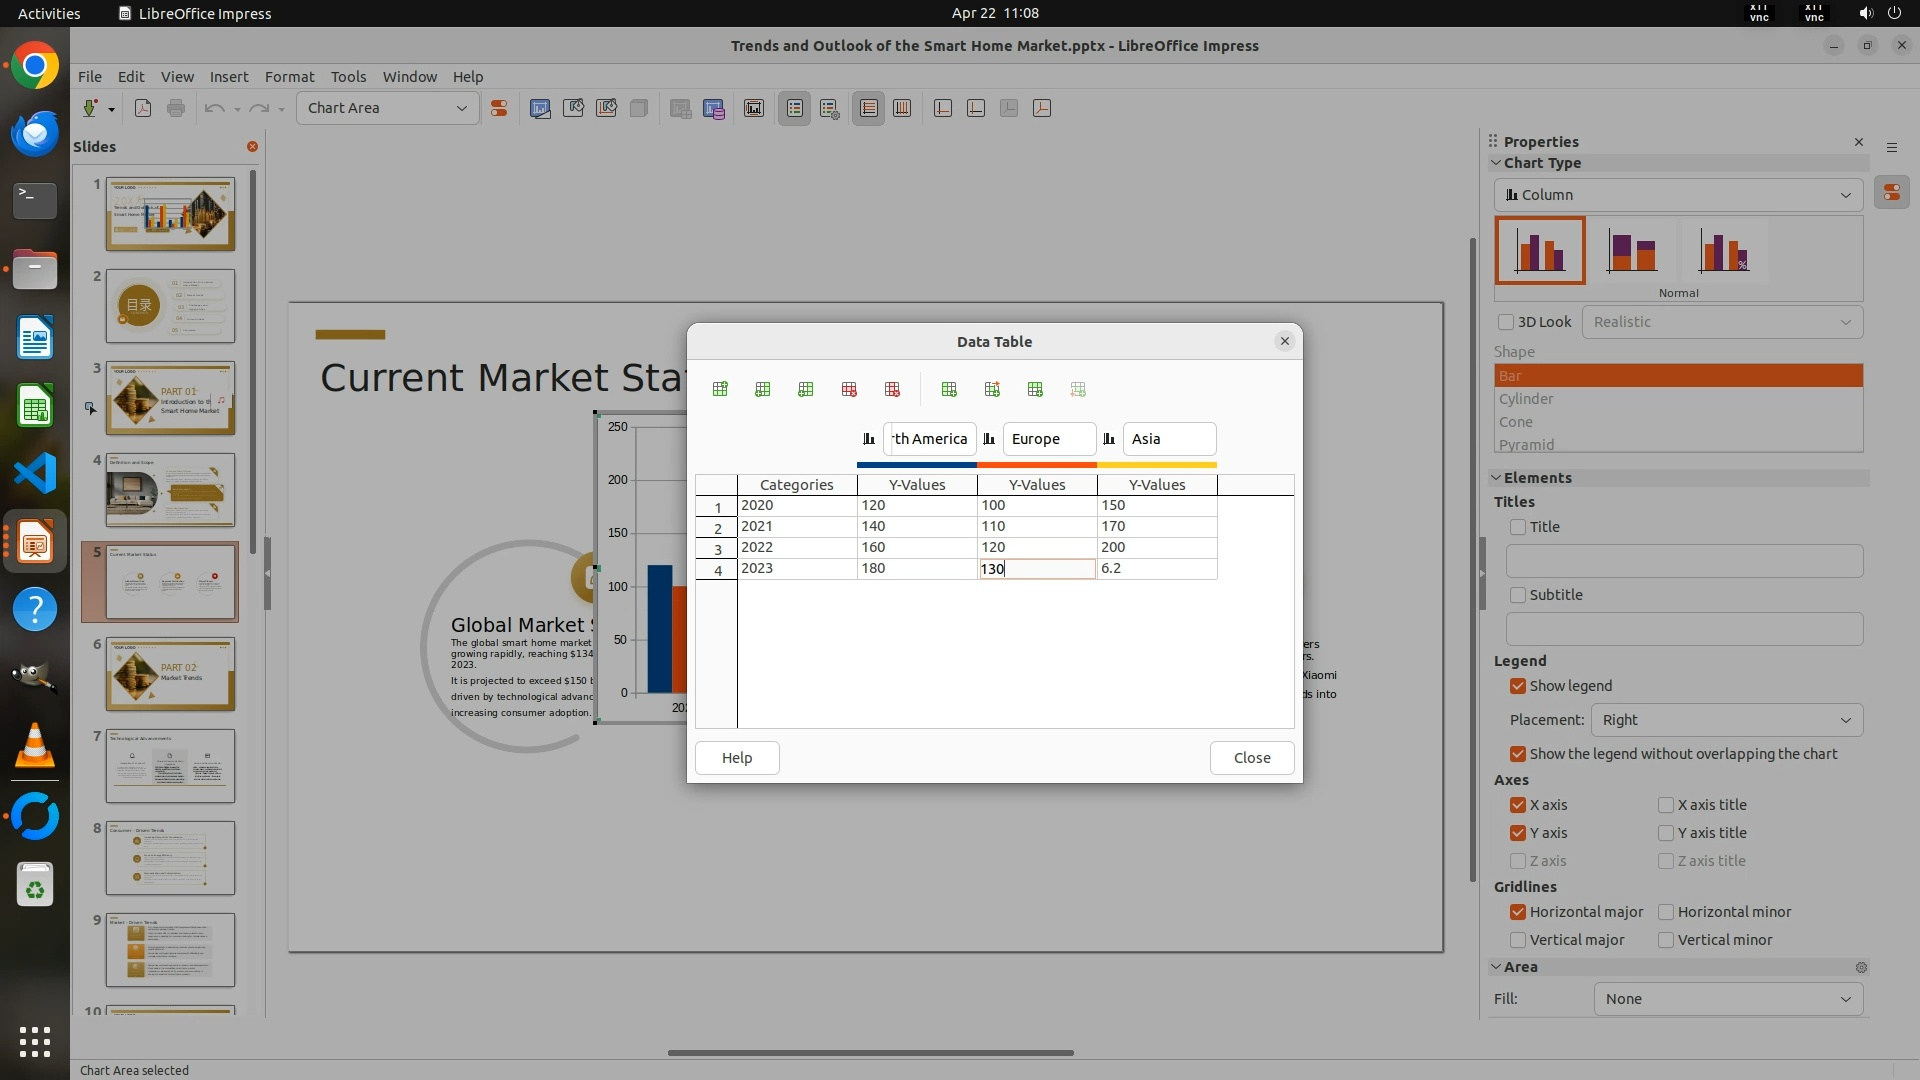The width and height of the screenshot is (1920, 1080).
Task: Enable Vertical major gridlines
Action: (1518, 940)
